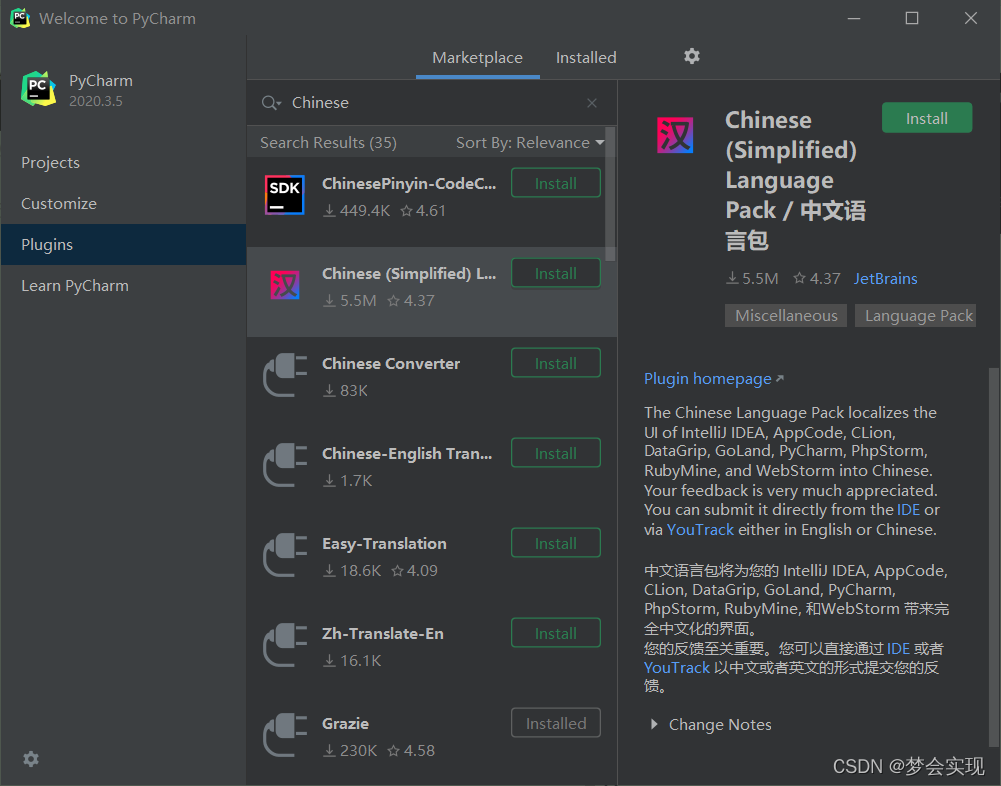
Task: Click the plugin settings gear icon
Action: (x=692, y=56)
